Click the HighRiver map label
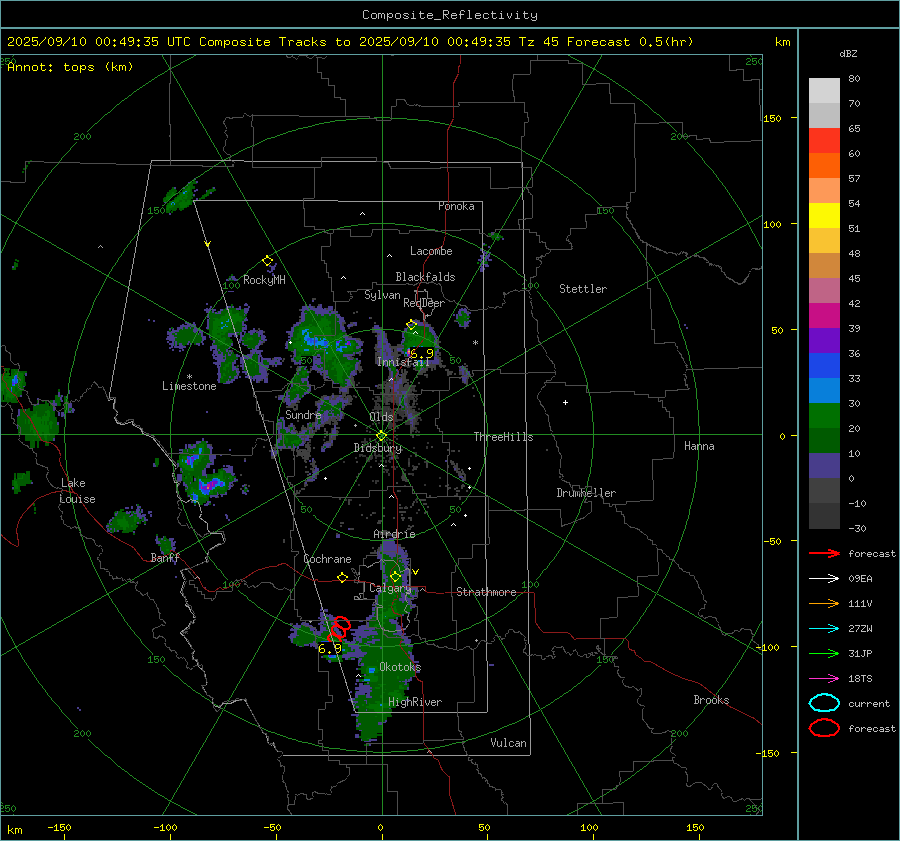The image size is (900, 841). point(415,702)
